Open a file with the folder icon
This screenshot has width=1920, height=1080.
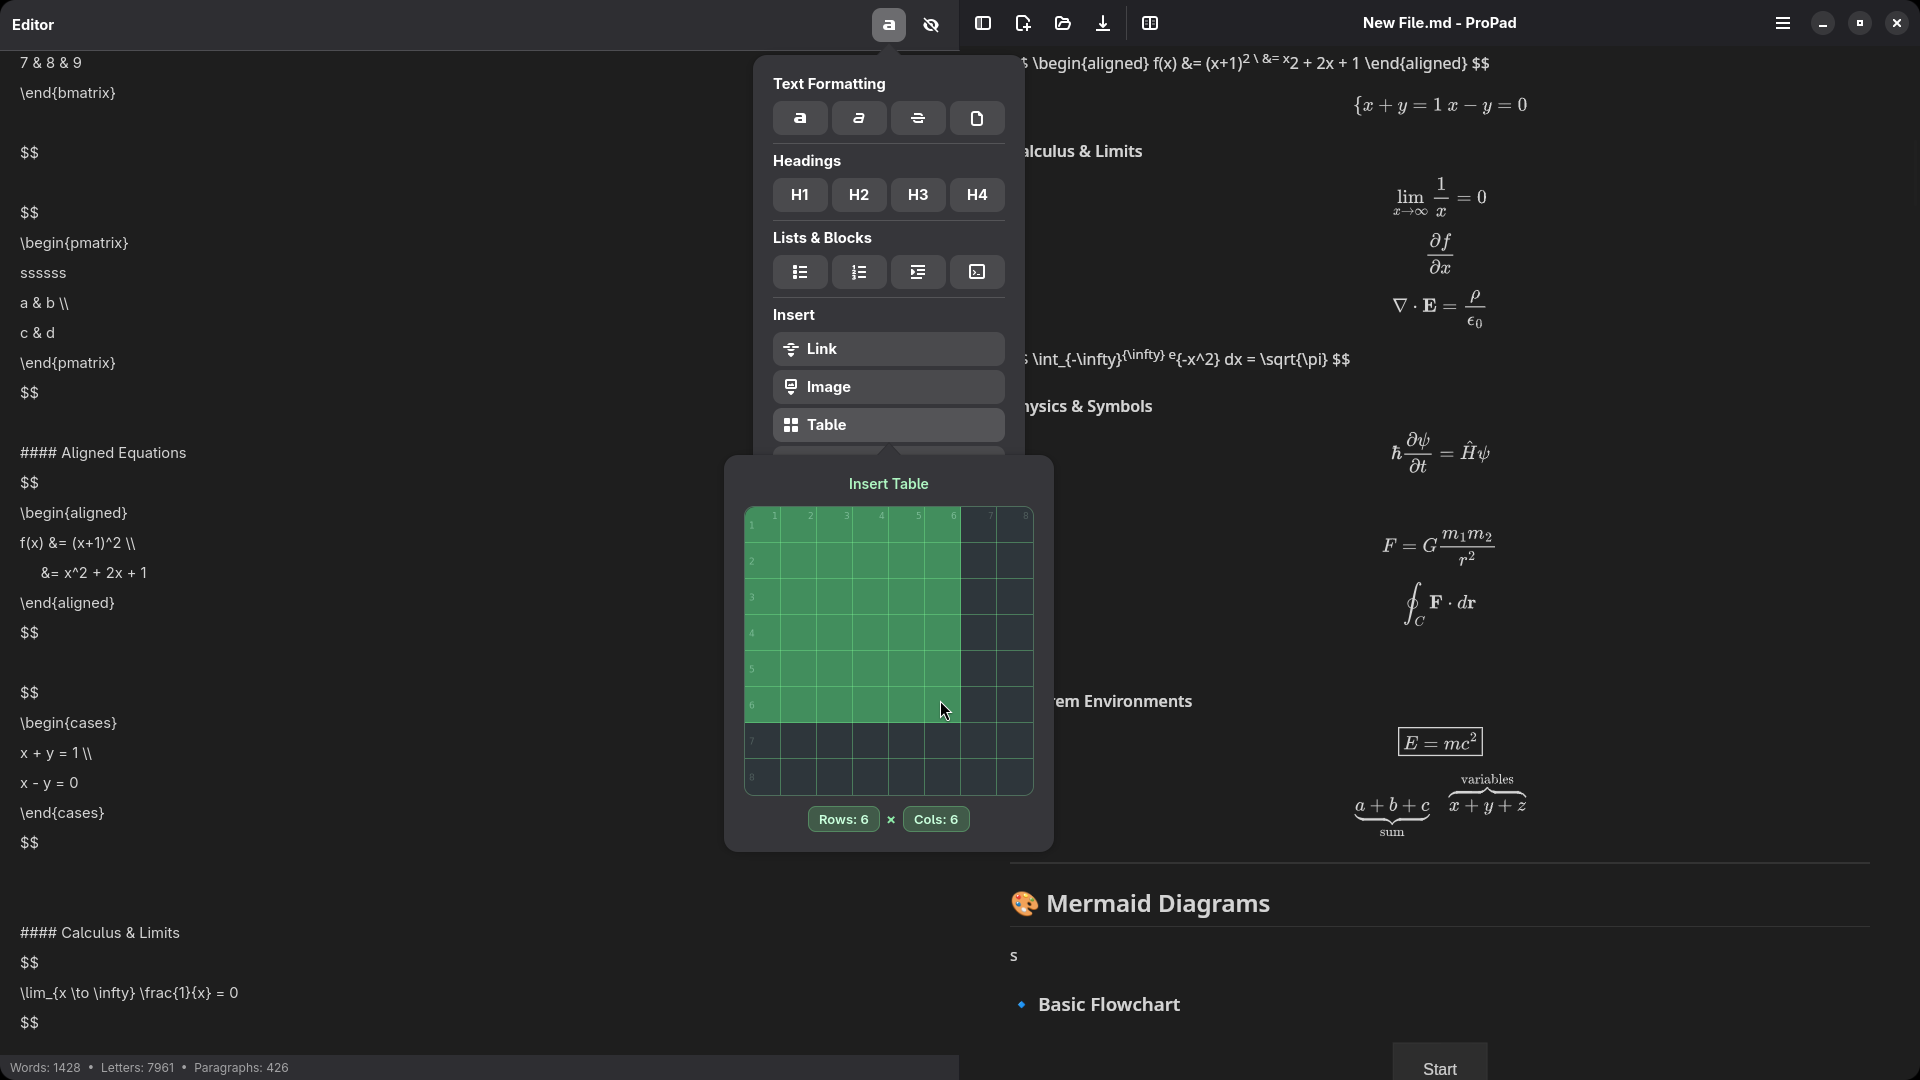coord(1063,23)
